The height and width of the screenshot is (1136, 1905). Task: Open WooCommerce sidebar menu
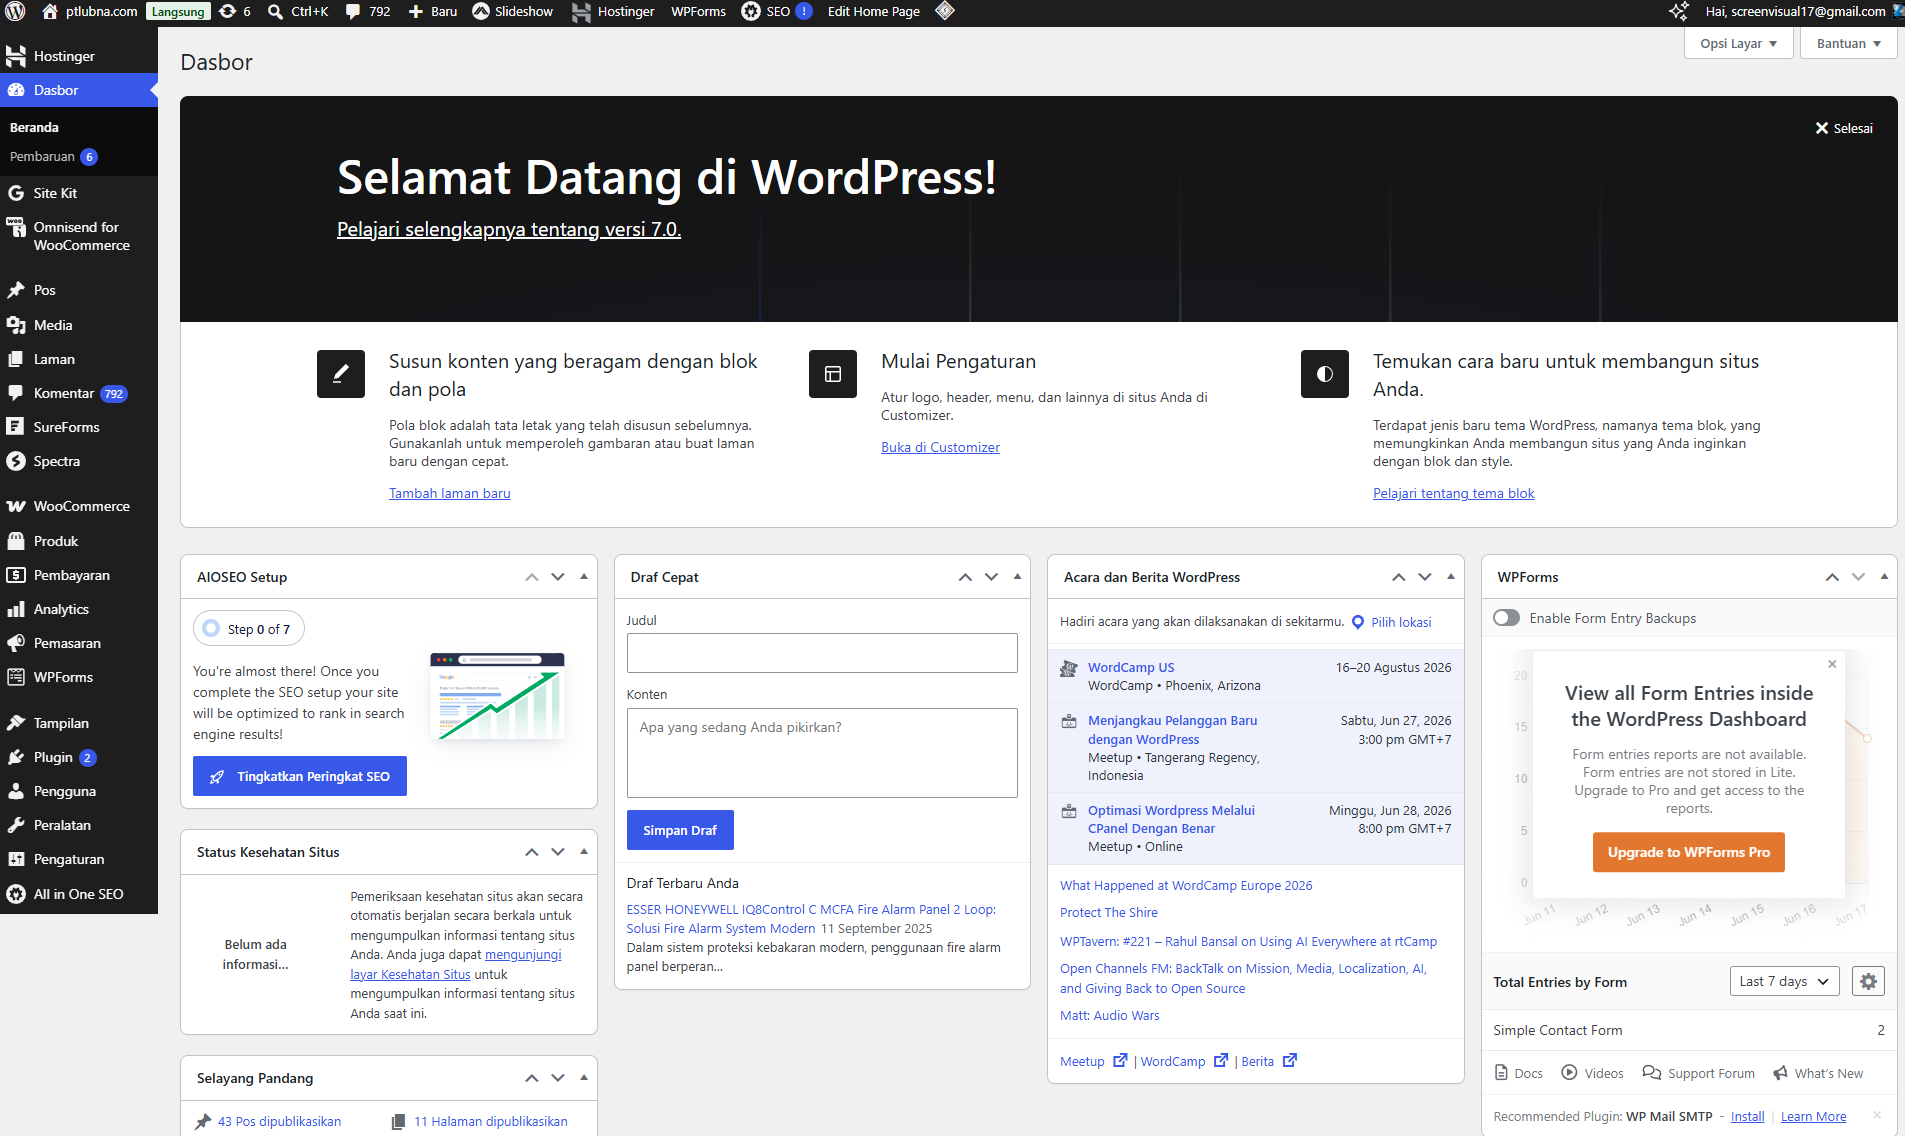pos(79,506)
